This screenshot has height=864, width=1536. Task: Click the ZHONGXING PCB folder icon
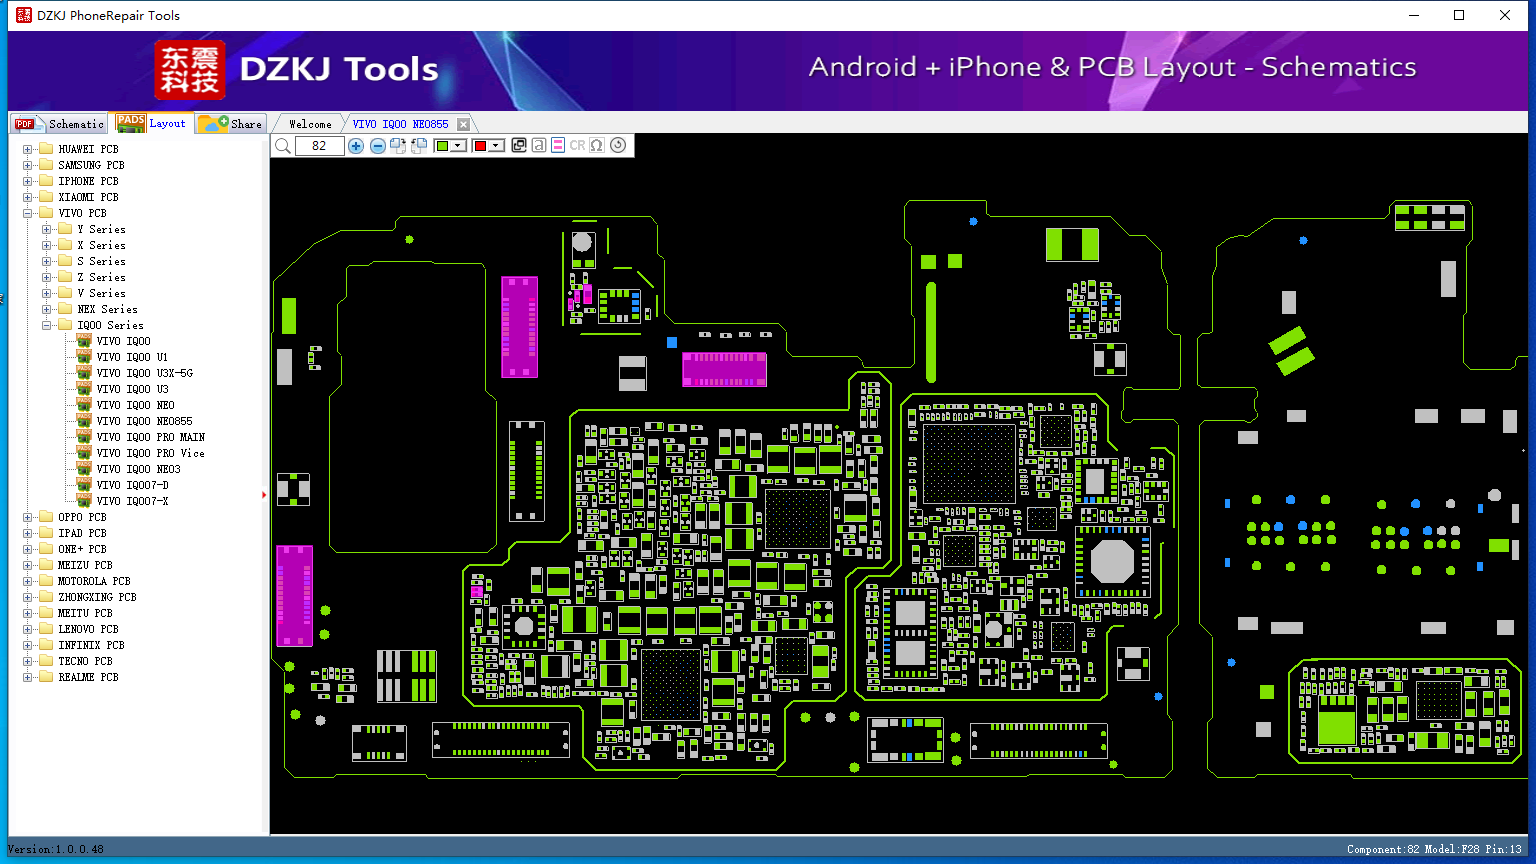[45, 597]
